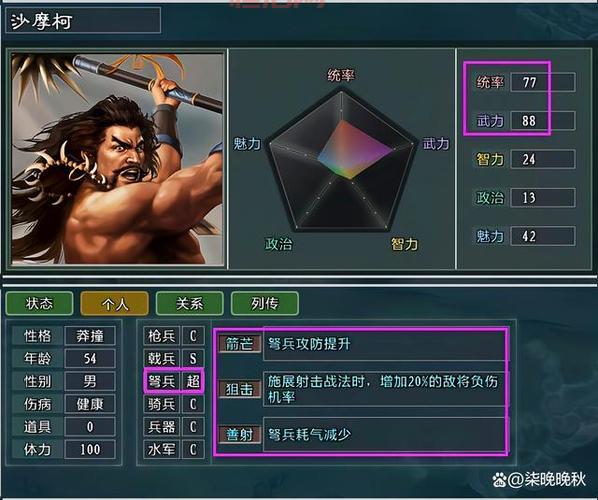Click the pentagon stat radar chart

(341, 160)
